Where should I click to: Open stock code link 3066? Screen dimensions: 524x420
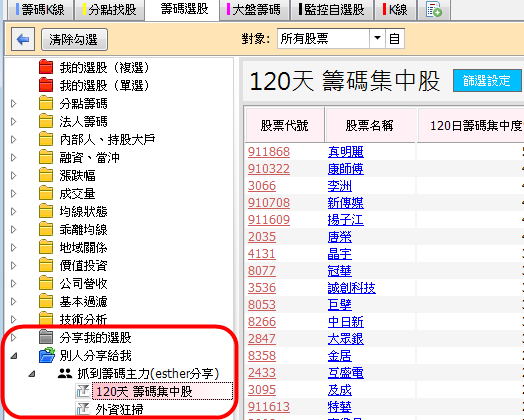click(262, 186)
